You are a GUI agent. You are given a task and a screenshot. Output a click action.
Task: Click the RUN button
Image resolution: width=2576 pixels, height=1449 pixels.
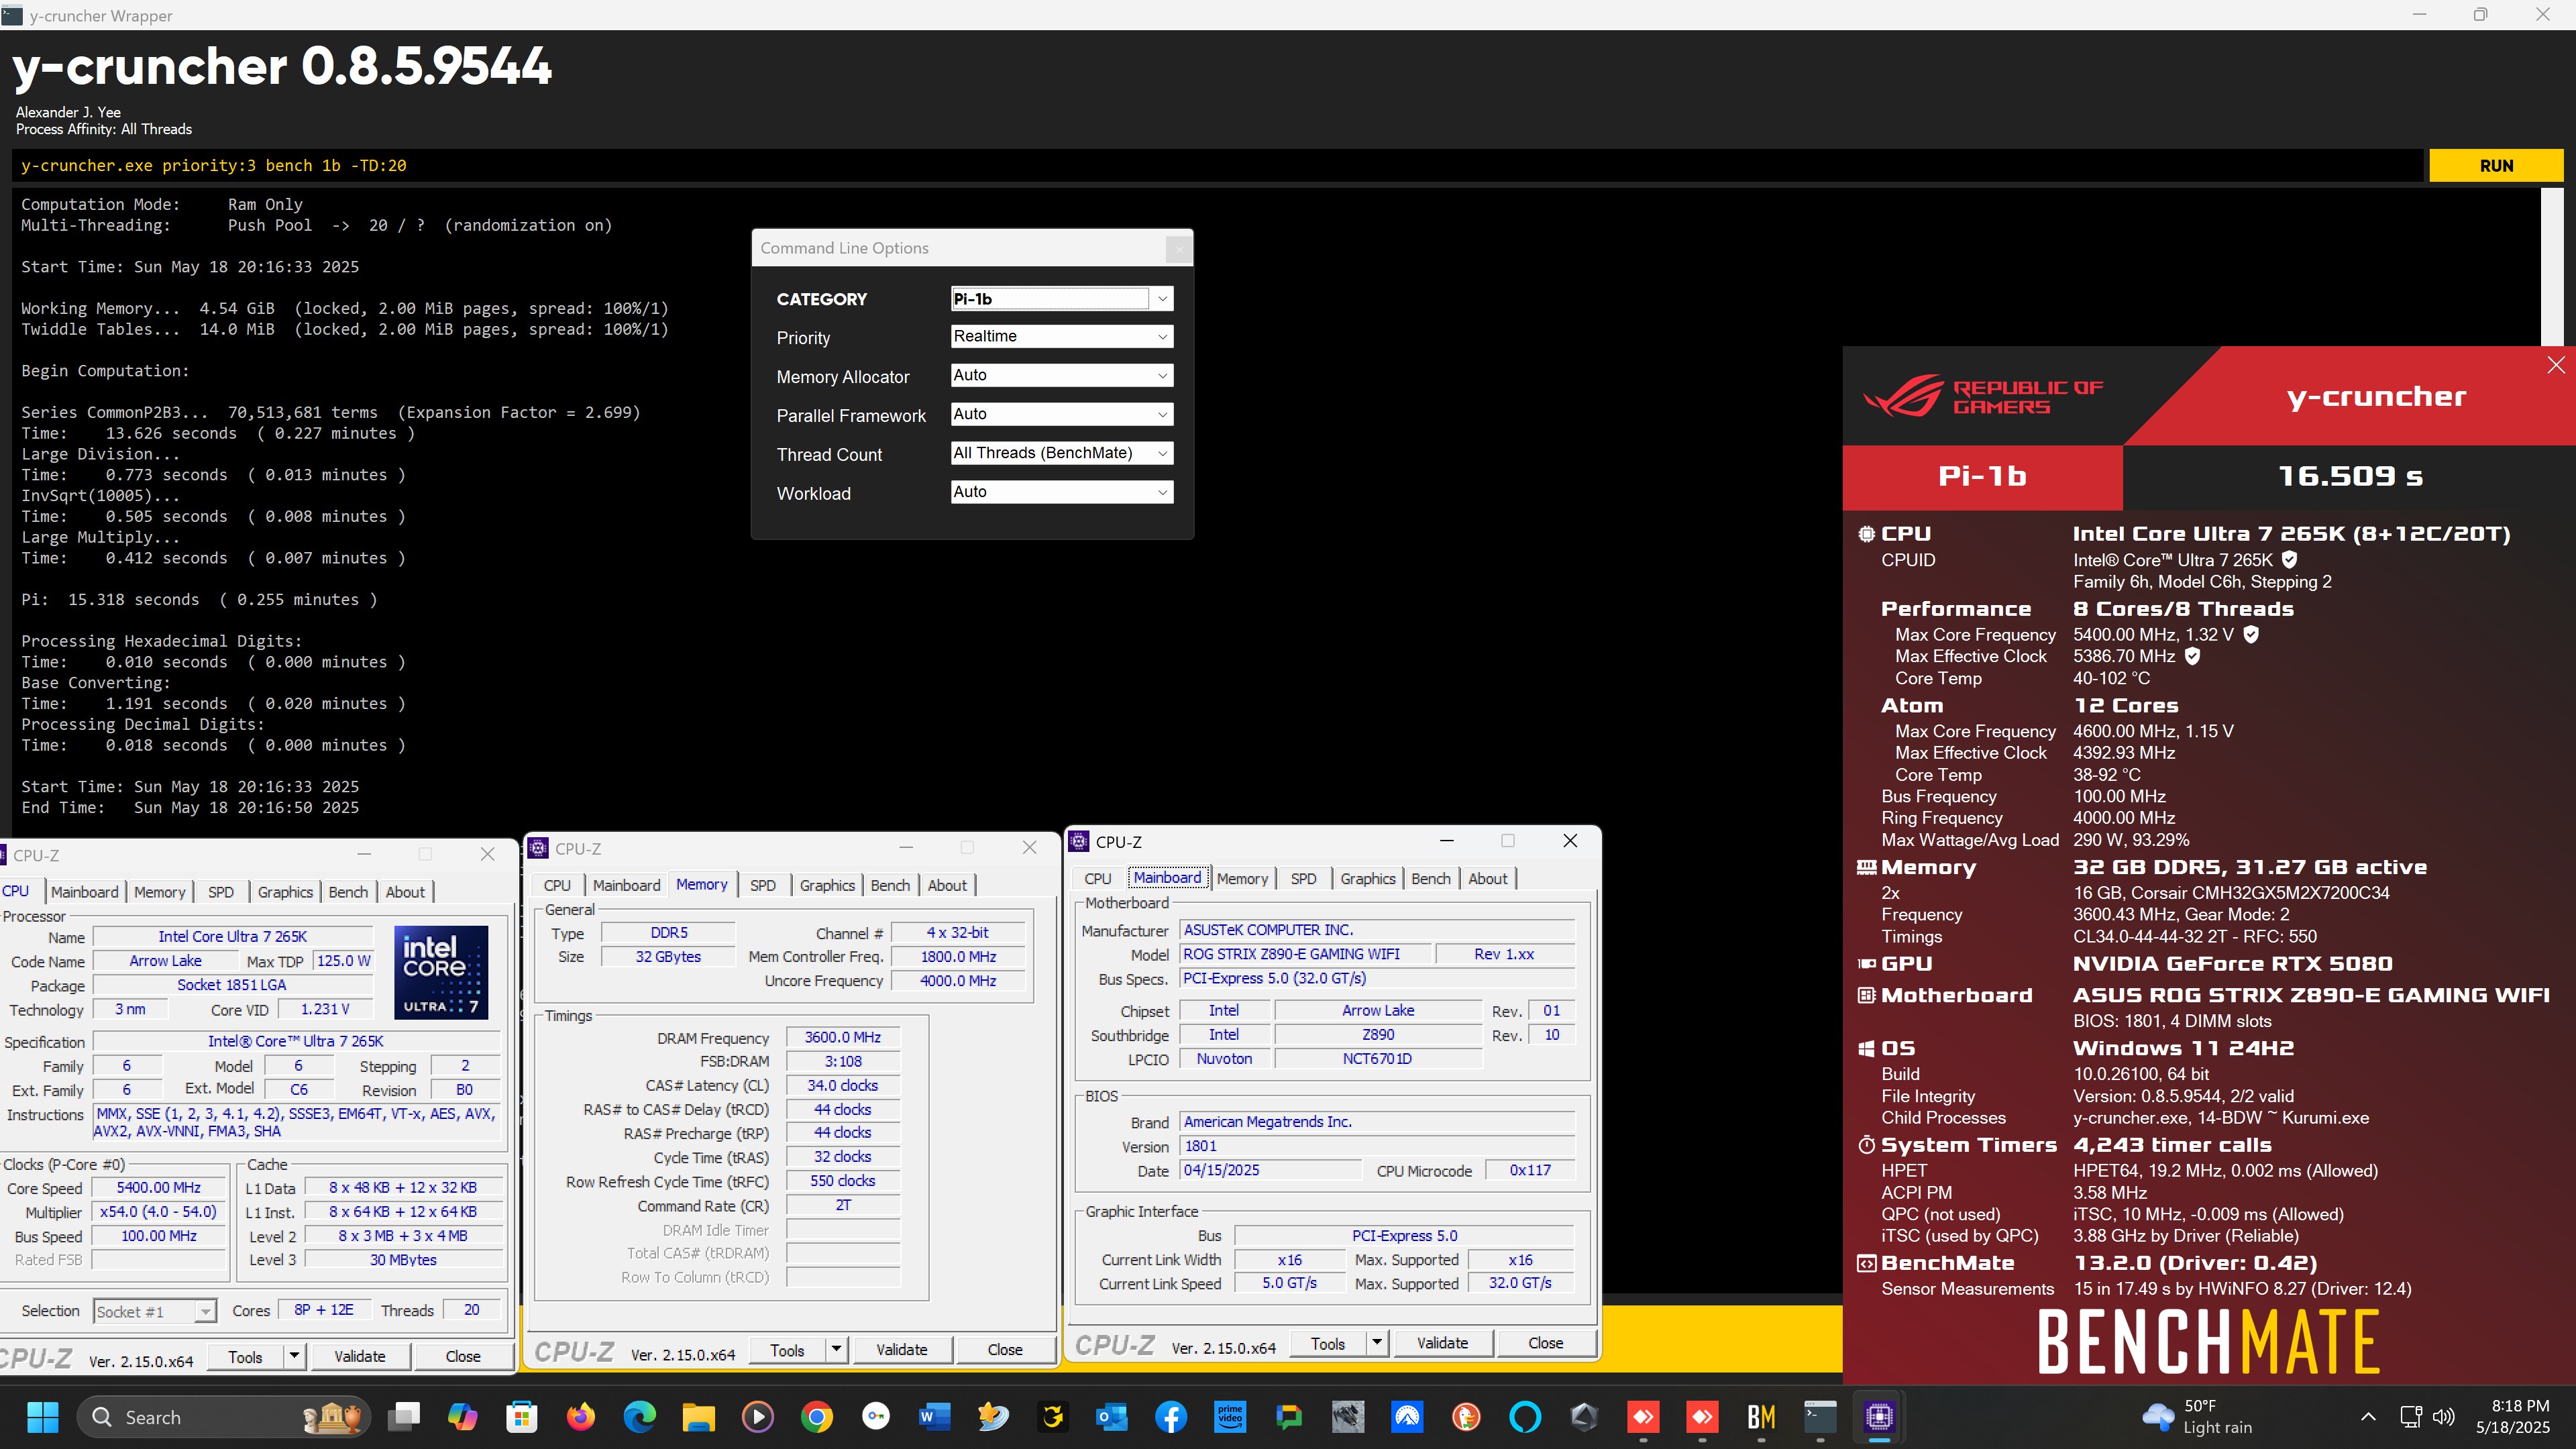[2496, 166]
